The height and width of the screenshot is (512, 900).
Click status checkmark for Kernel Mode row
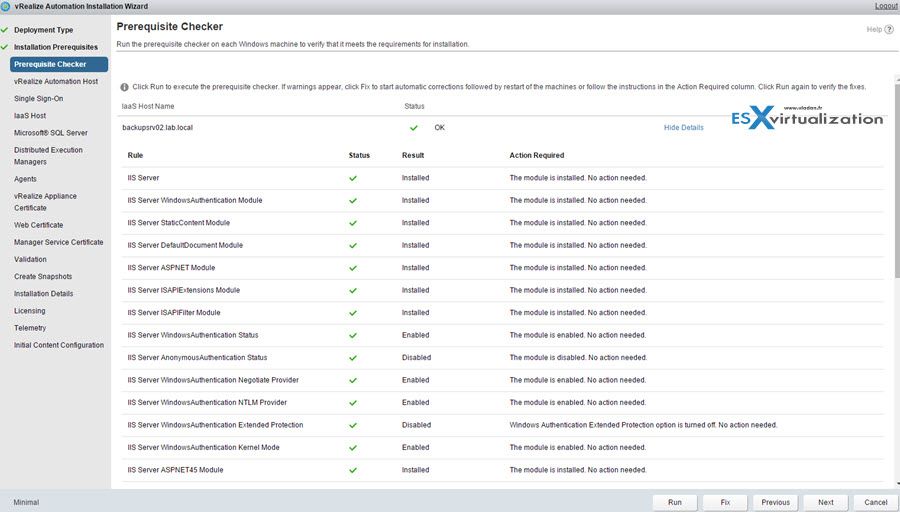[x=353, y=448]
